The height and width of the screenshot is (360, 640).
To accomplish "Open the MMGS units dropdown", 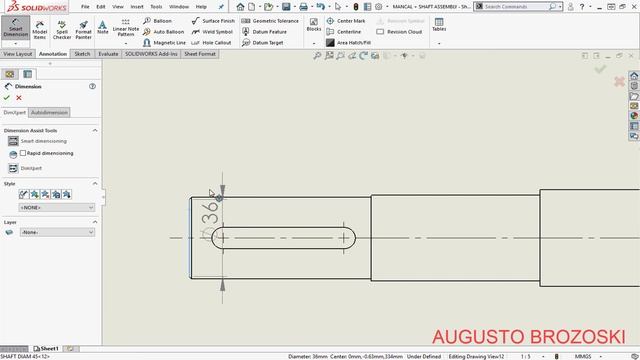I will point(600,356).
